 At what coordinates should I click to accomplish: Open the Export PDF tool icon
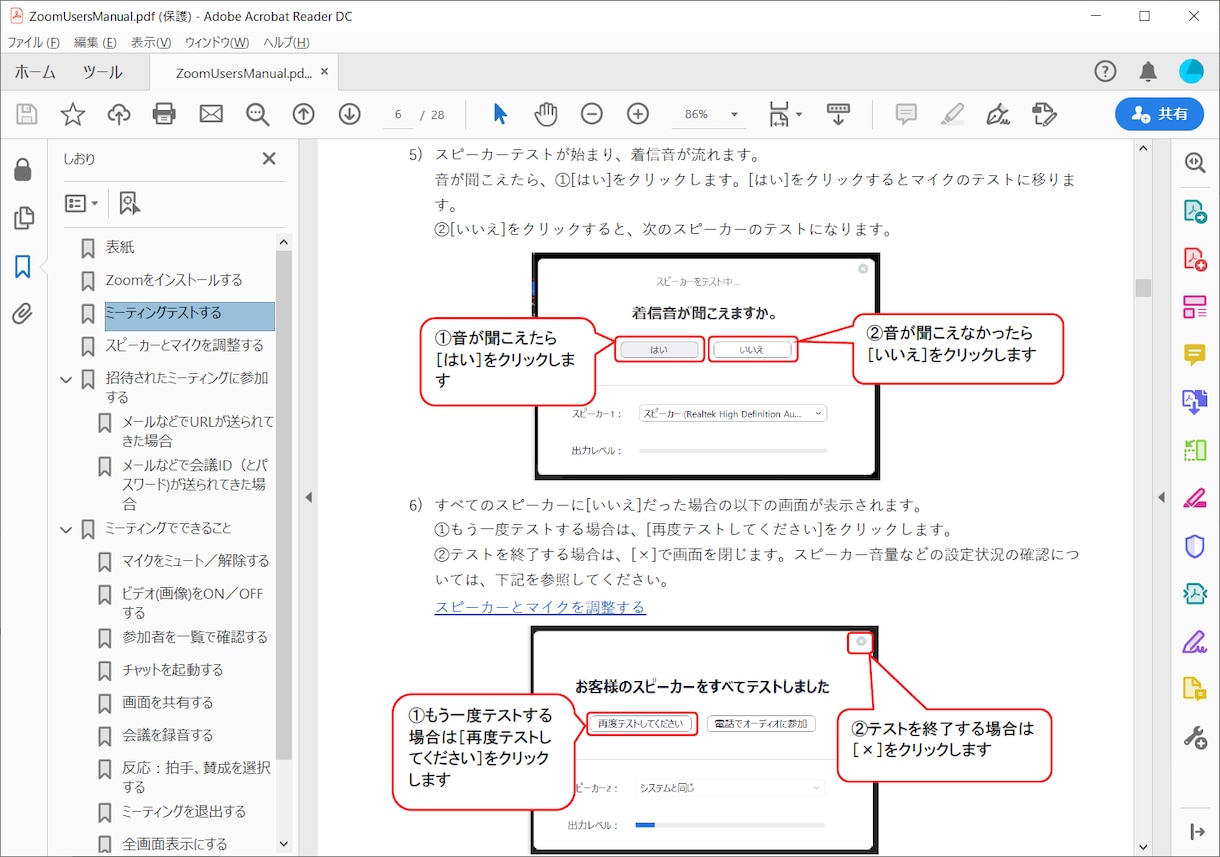[1195, 211]
